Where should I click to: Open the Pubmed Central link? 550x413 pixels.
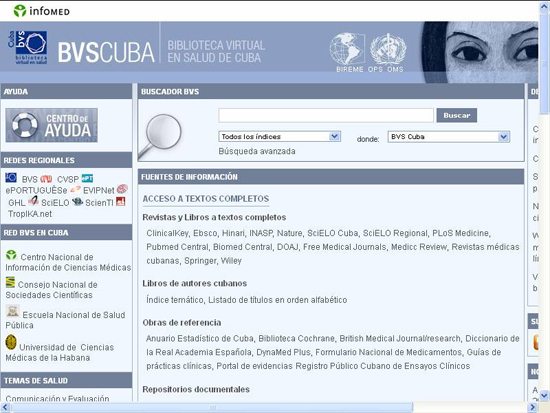point(177,247)
